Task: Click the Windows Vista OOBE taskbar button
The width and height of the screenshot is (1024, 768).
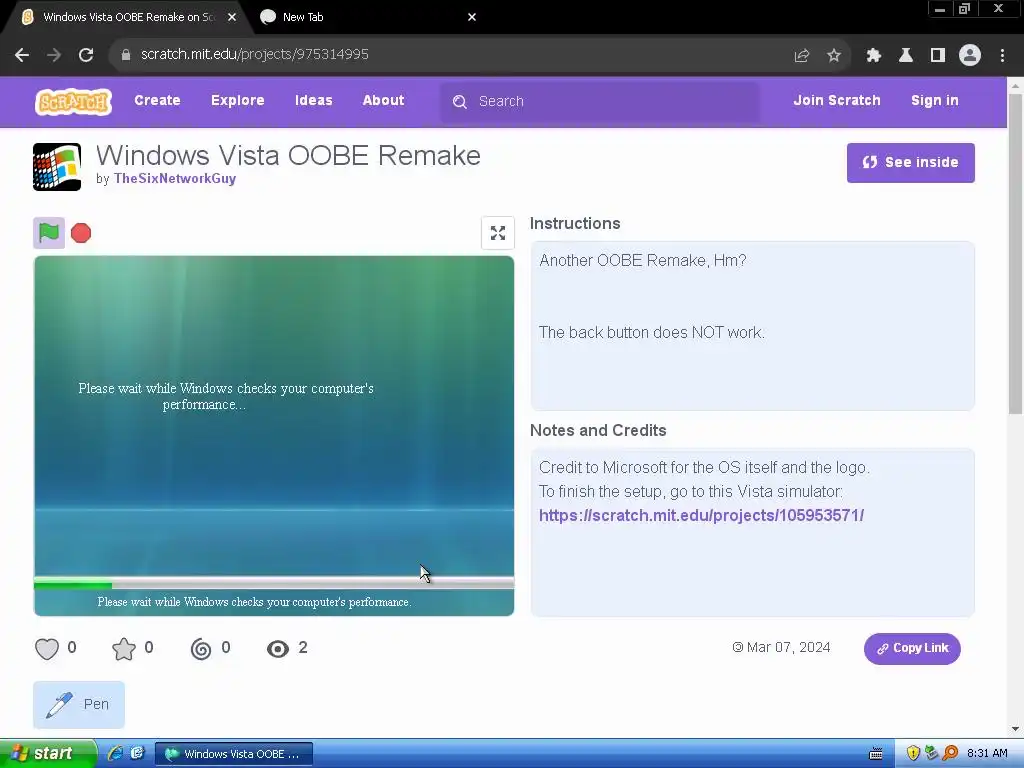Action: [234, 754]
